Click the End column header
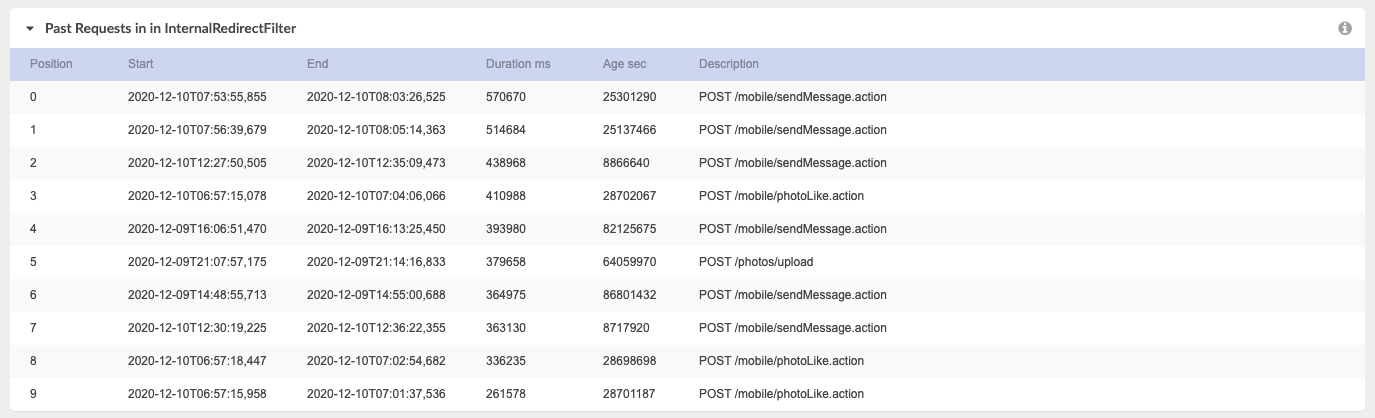This screenshot has width=1375, height=418. click(317, 64)
